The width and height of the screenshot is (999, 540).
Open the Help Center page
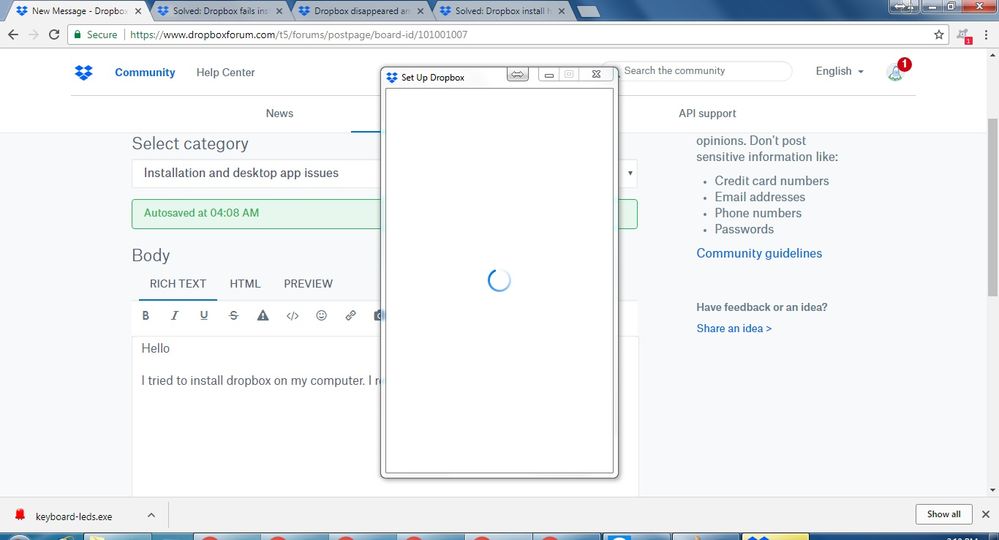click(x=225, y=73)
